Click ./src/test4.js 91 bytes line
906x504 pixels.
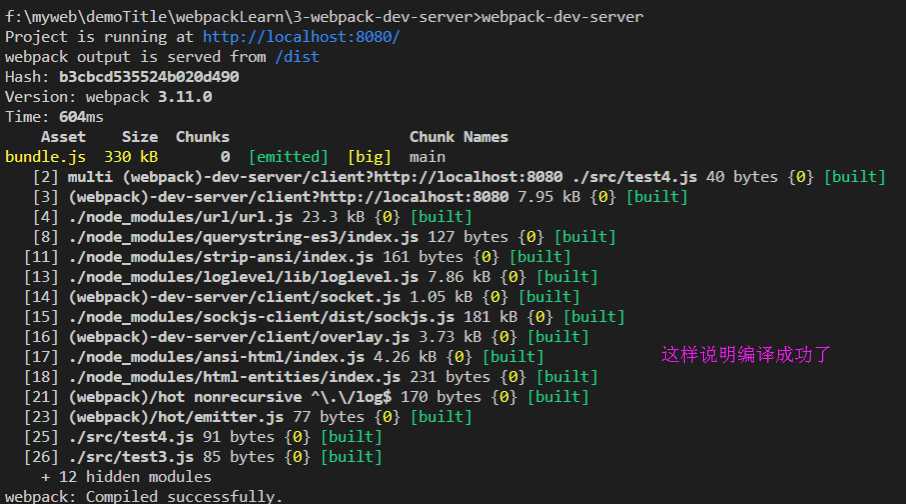coord(203,437)
